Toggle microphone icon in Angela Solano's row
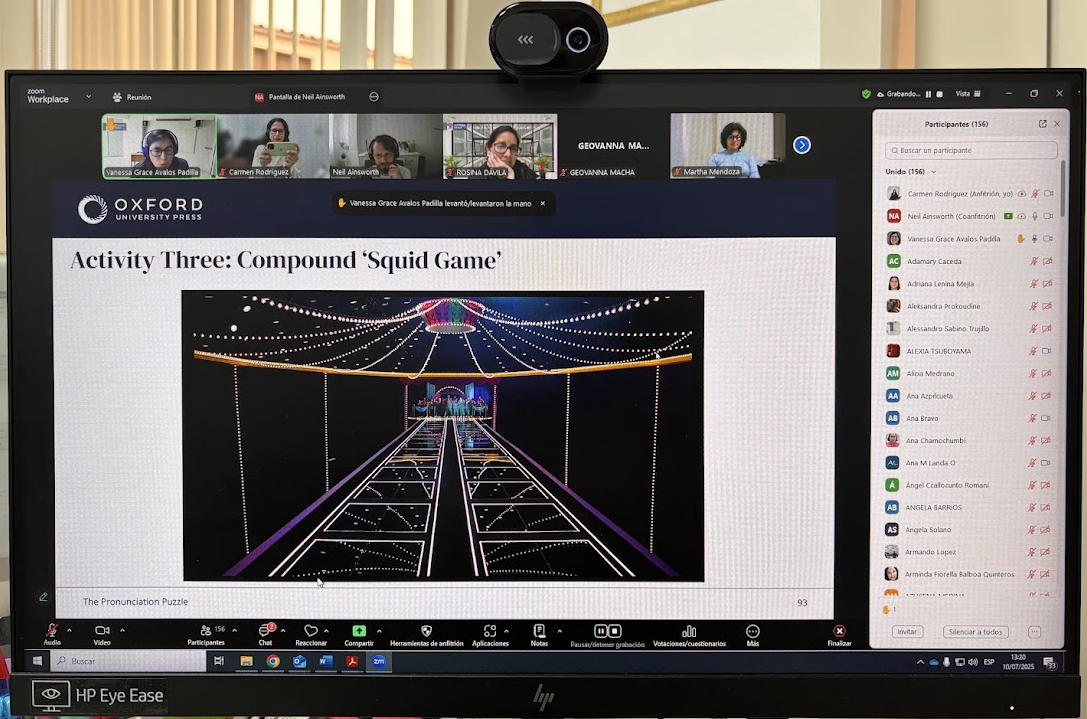Viewport: 1087px width, 719px height. click(x=1032, y=530)
